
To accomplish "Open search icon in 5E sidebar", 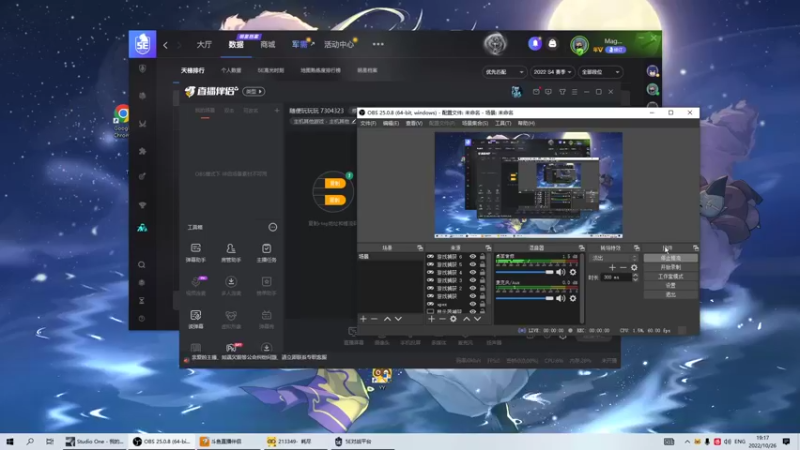I will 142,265.
